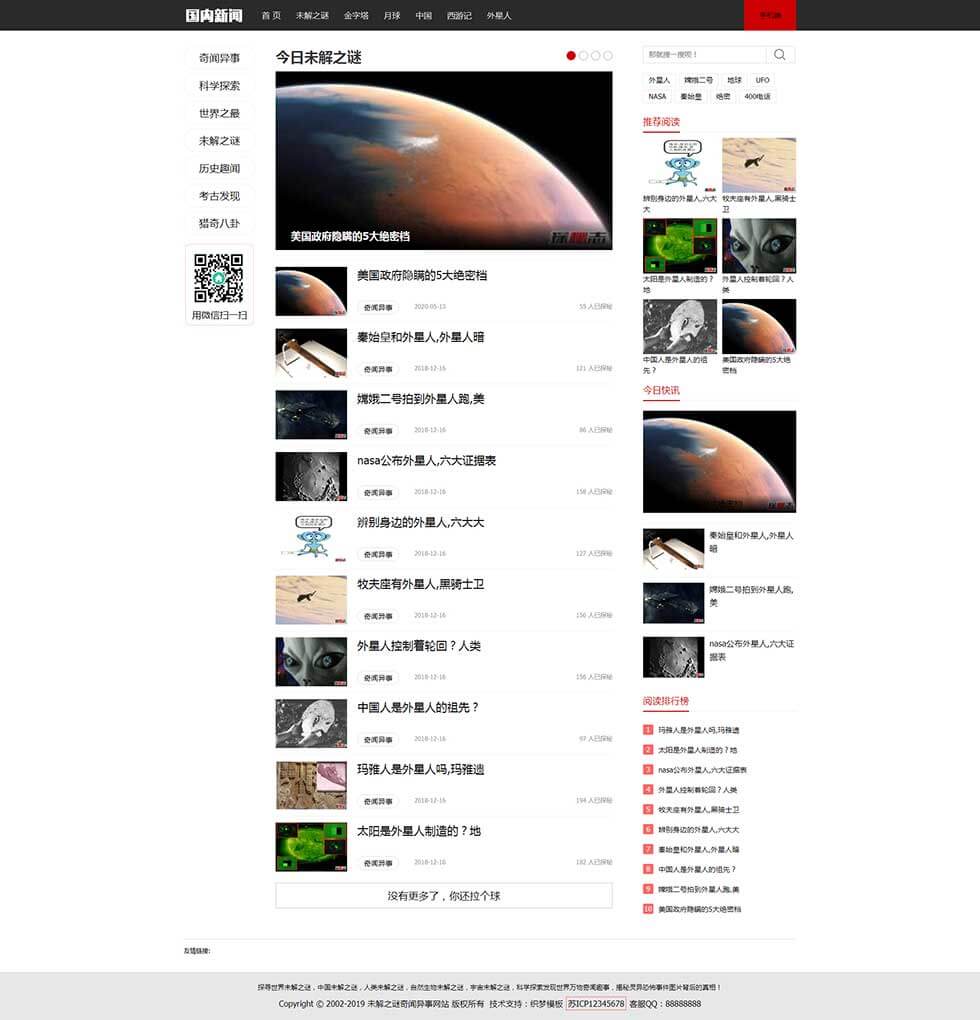This screenshot has height=1020, width=980.
Task: Open the 考古发现 sidebar category
Action: point(219,196)
